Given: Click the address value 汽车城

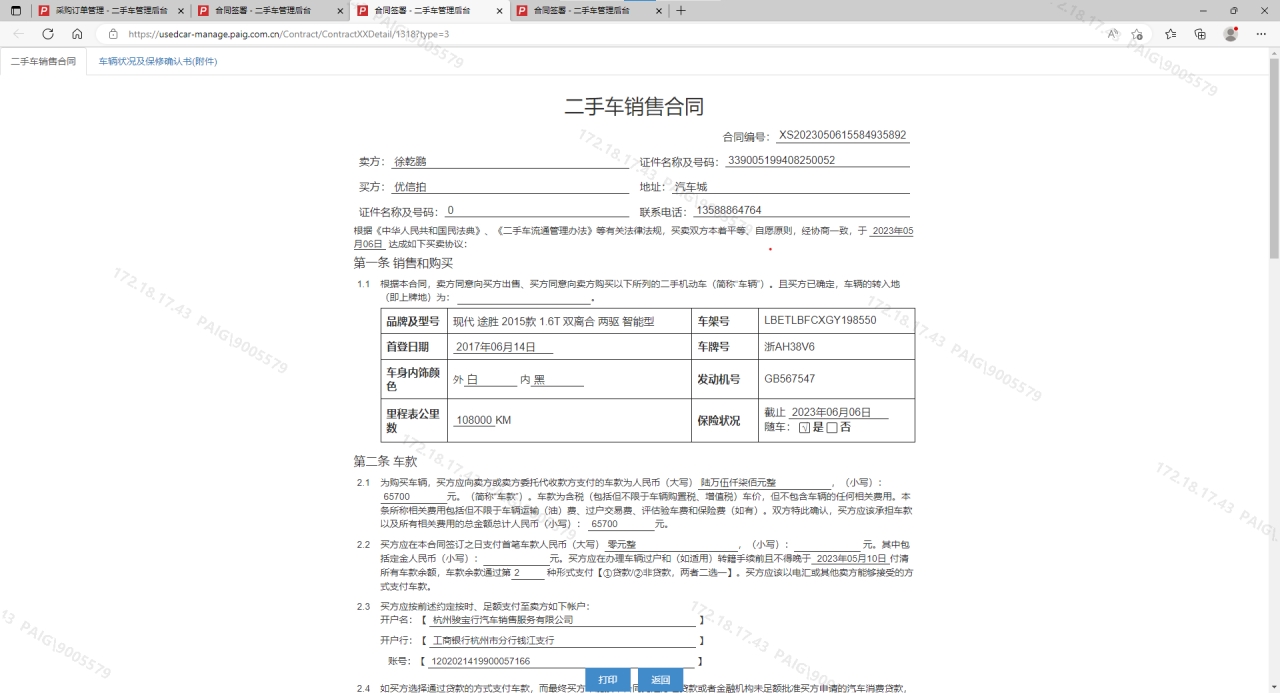Looking at the screenshot, I should point(691,187).
